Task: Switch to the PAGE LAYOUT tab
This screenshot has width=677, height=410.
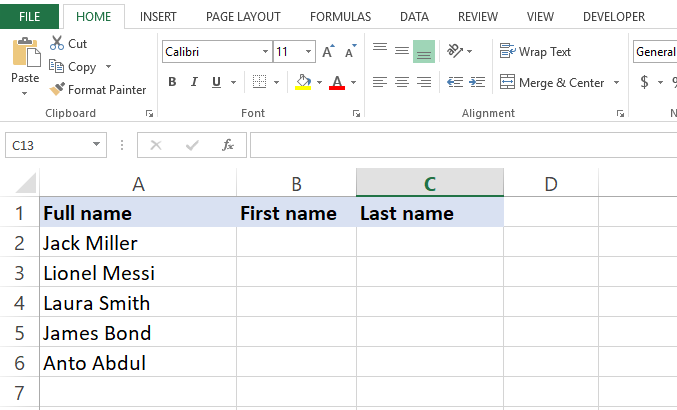Action: coord(243,16)
